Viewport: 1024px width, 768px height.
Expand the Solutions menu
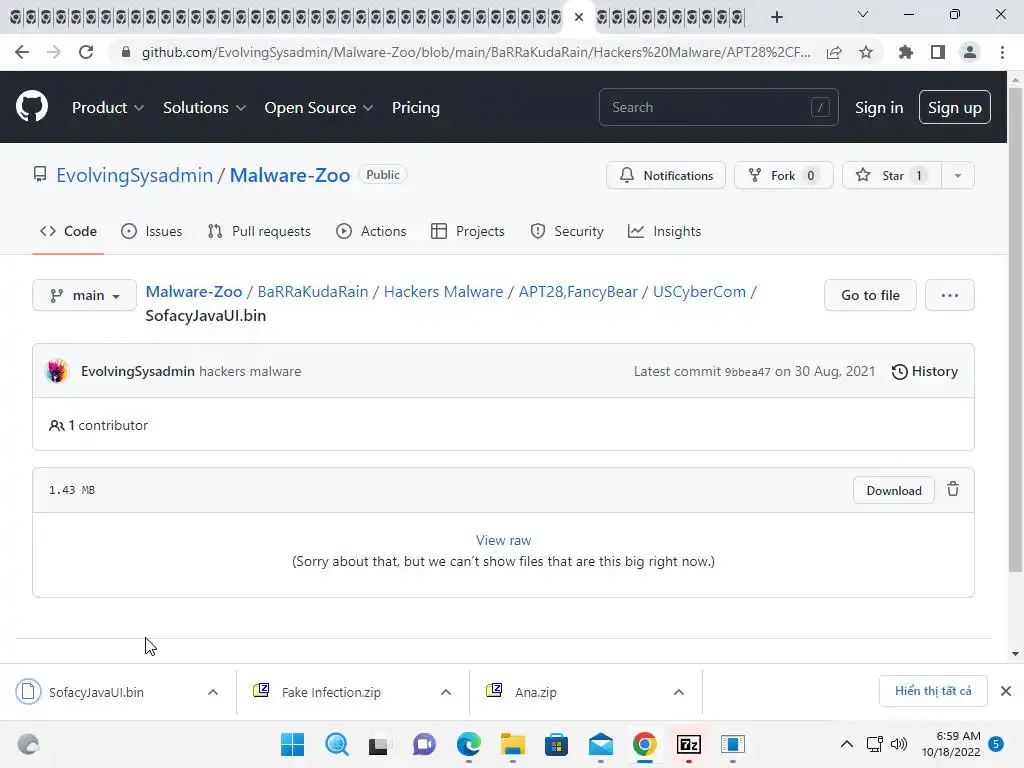coord(204,108)
